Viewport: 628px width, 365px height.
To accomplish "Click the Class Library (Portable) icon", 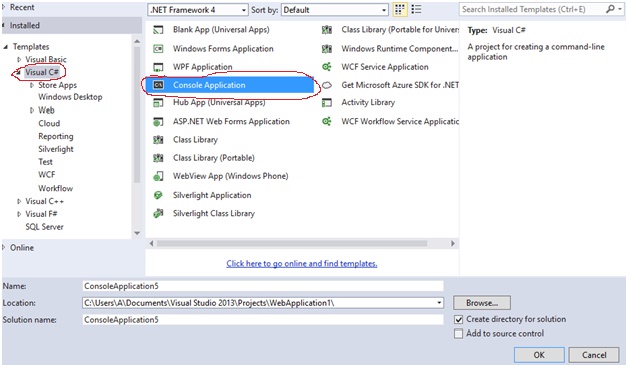I will tap(159, 158).
